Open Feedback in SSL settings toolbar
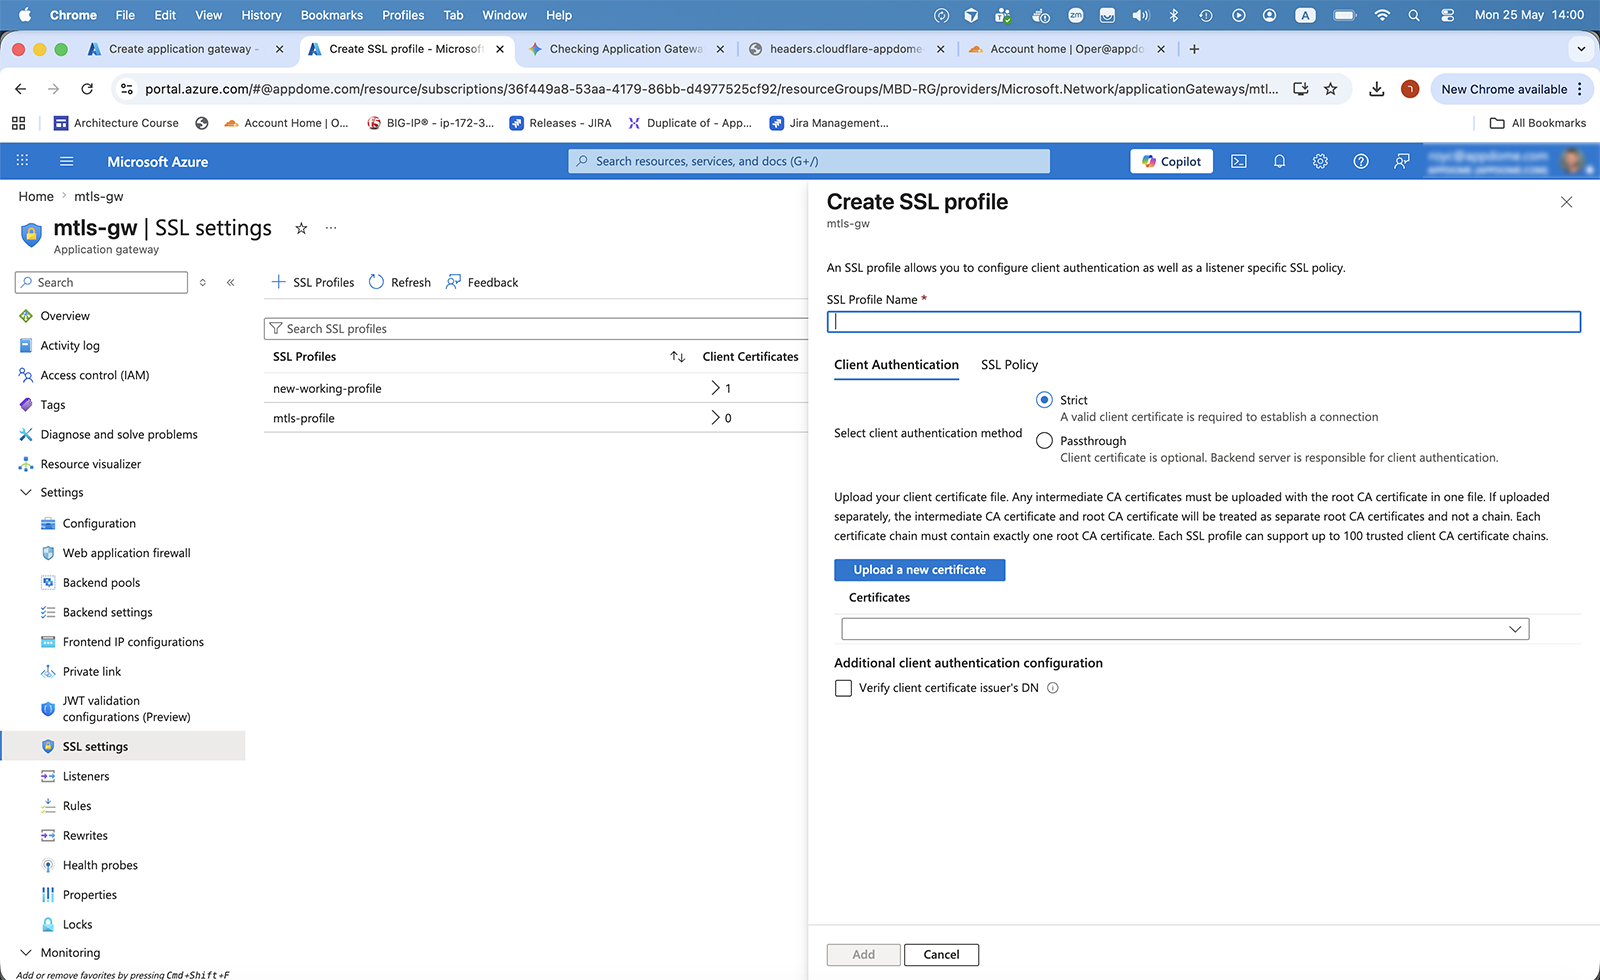Screen dimensions: 1600x980 [482, 283]
